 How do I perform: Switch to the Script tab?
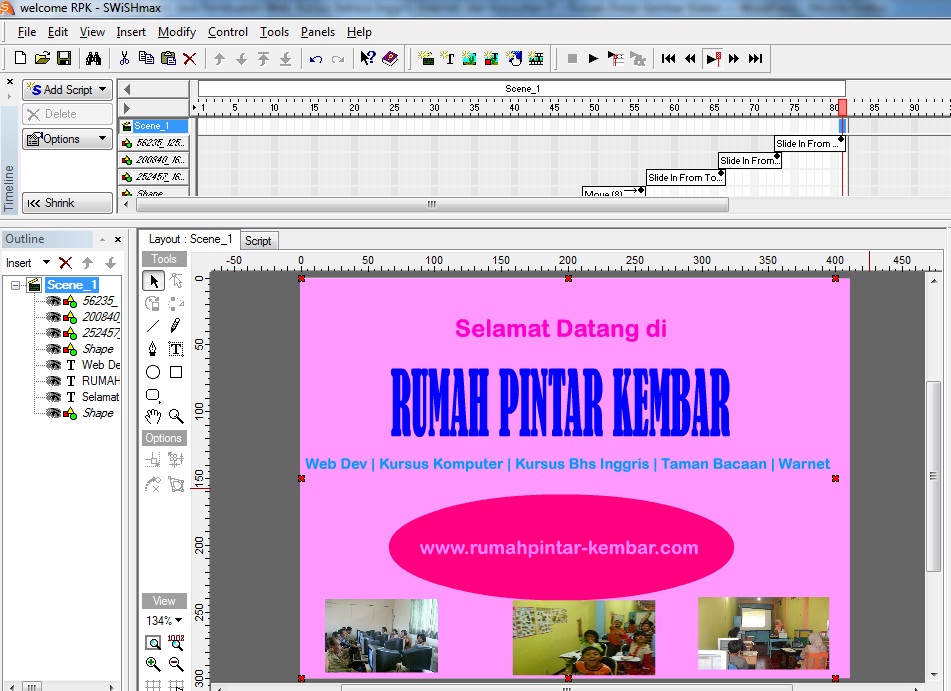pos(258,241)
